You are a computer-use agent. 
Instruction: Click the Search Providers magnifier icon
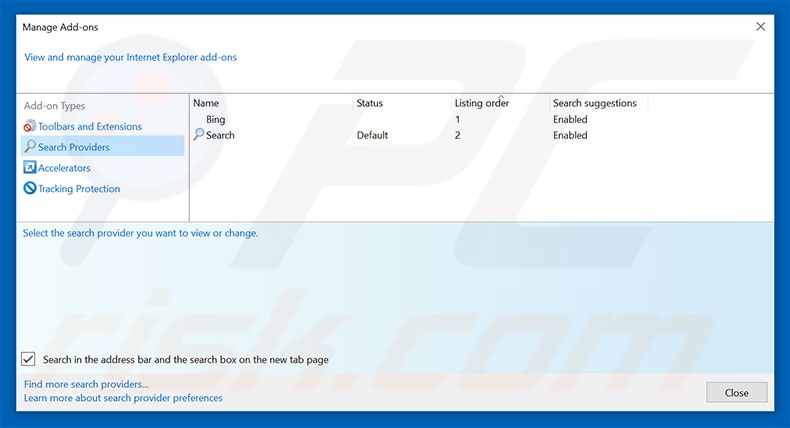point(30,146)
